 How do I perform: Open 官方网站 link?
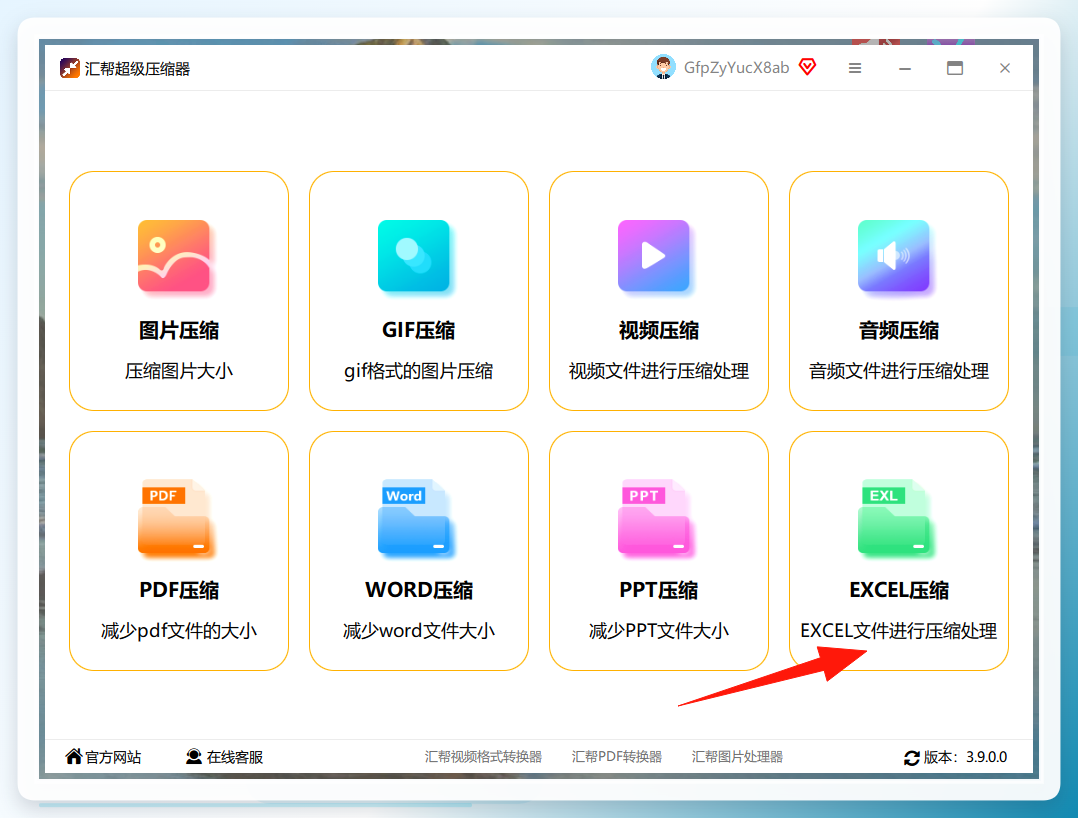pos(113,757)
